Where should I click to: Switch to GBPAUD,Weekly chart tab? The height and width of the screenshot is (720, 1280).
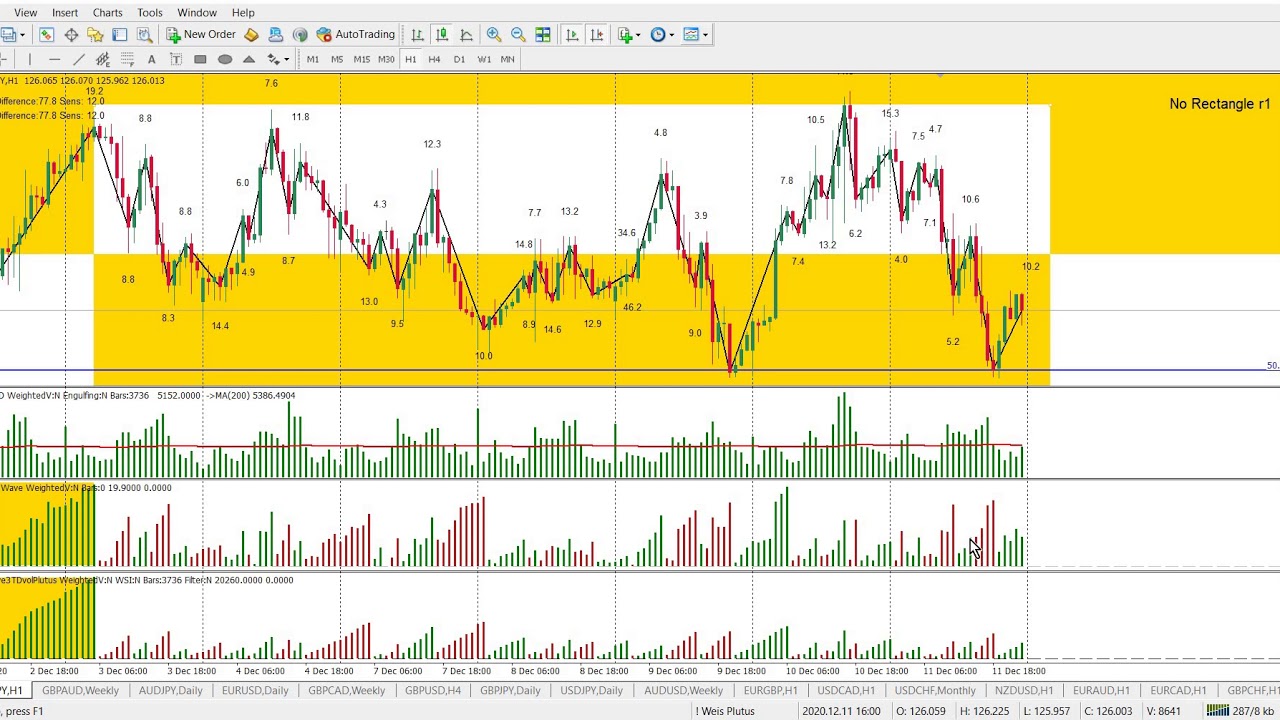point(80,690)
